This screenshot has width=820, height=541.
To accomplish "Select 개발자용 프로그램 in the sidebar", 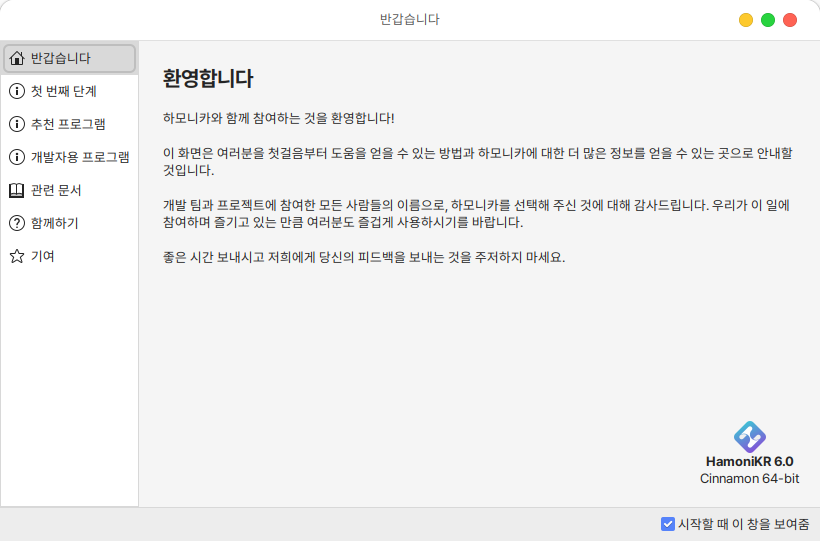I will click(x=80, y=157).
